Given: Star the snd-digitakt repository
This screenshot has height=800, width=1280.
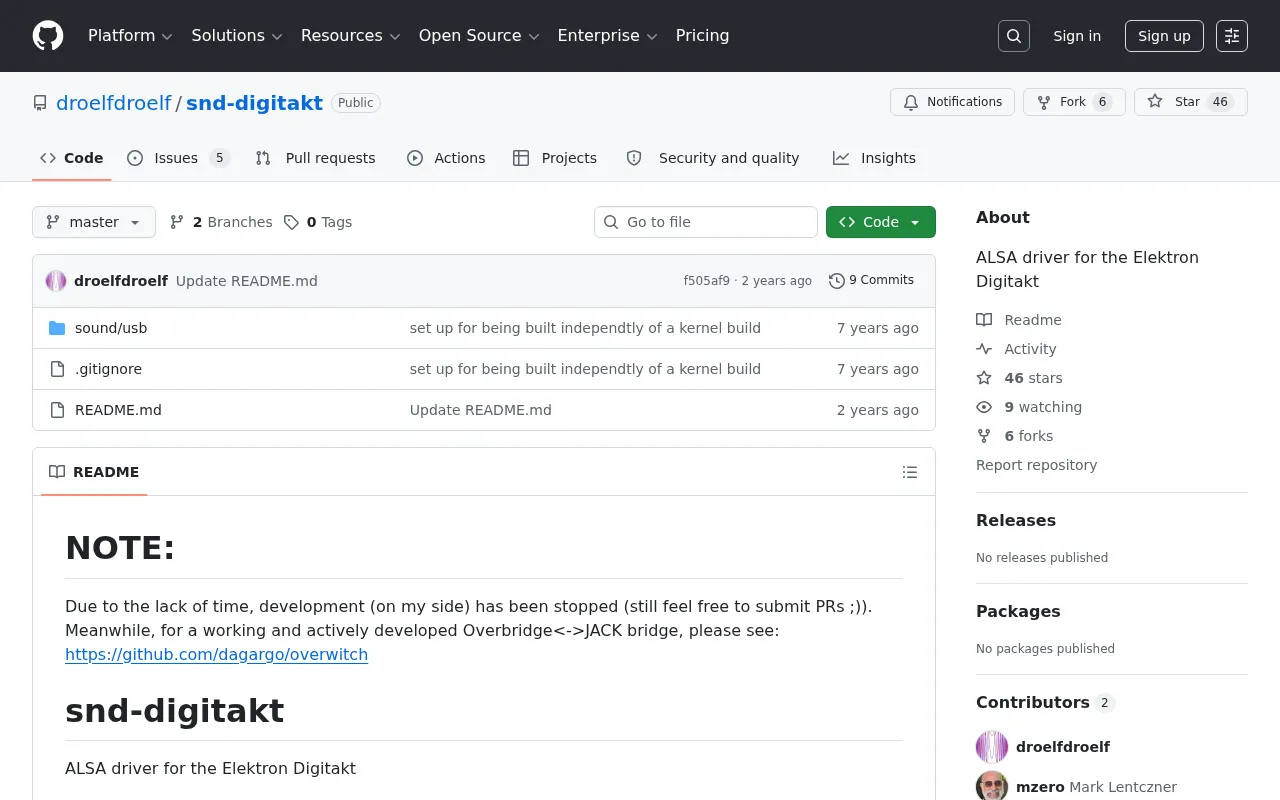Looking at the screenshot, I should (1191, 102).
